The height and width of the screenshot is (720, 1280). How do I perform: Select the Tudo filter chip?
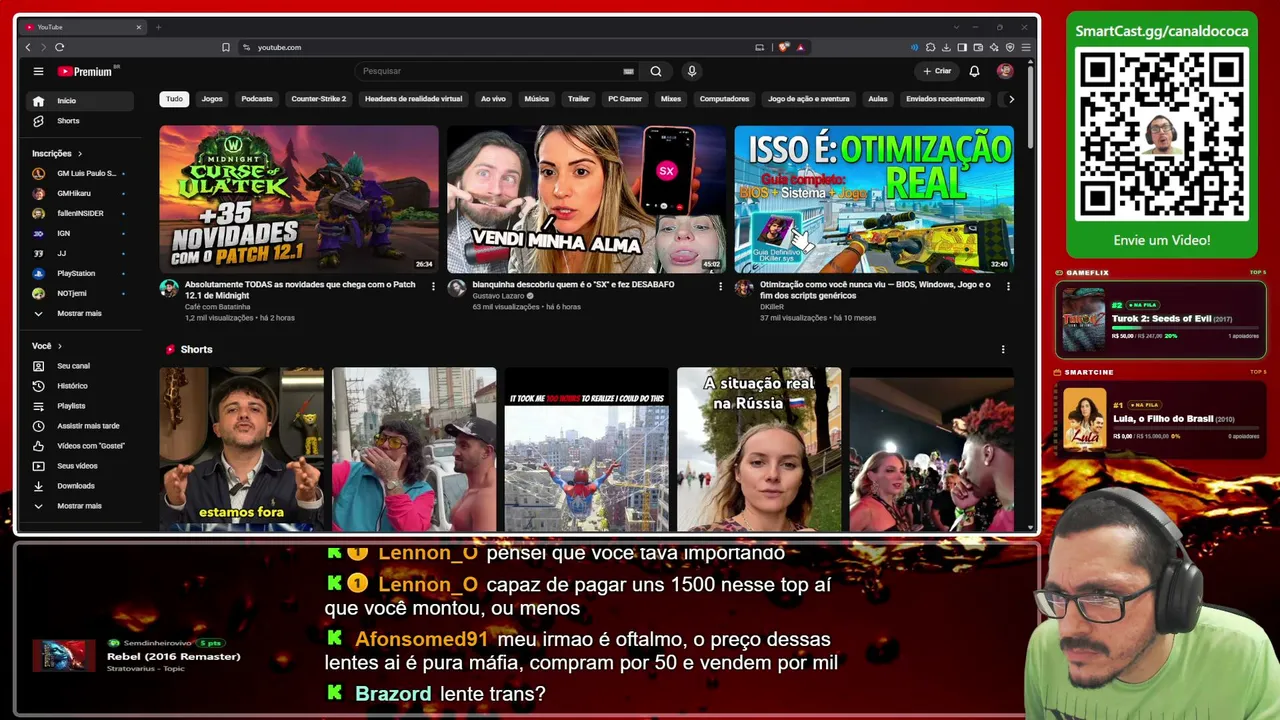[174, 99]
